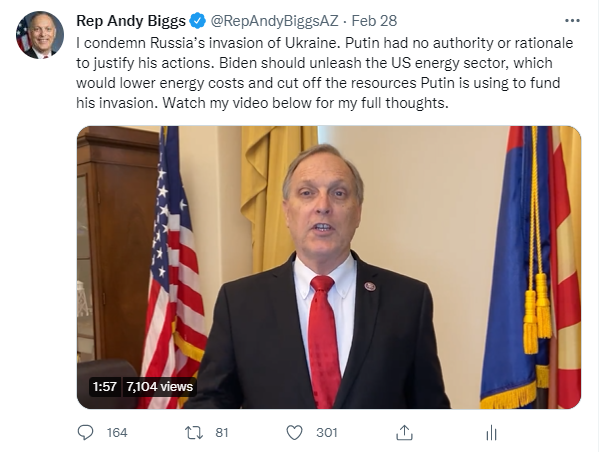This screenshot has width=600, height=452.
Task: Open Rep Andy Biggs profile picture
Action: [x=40, y=35]
